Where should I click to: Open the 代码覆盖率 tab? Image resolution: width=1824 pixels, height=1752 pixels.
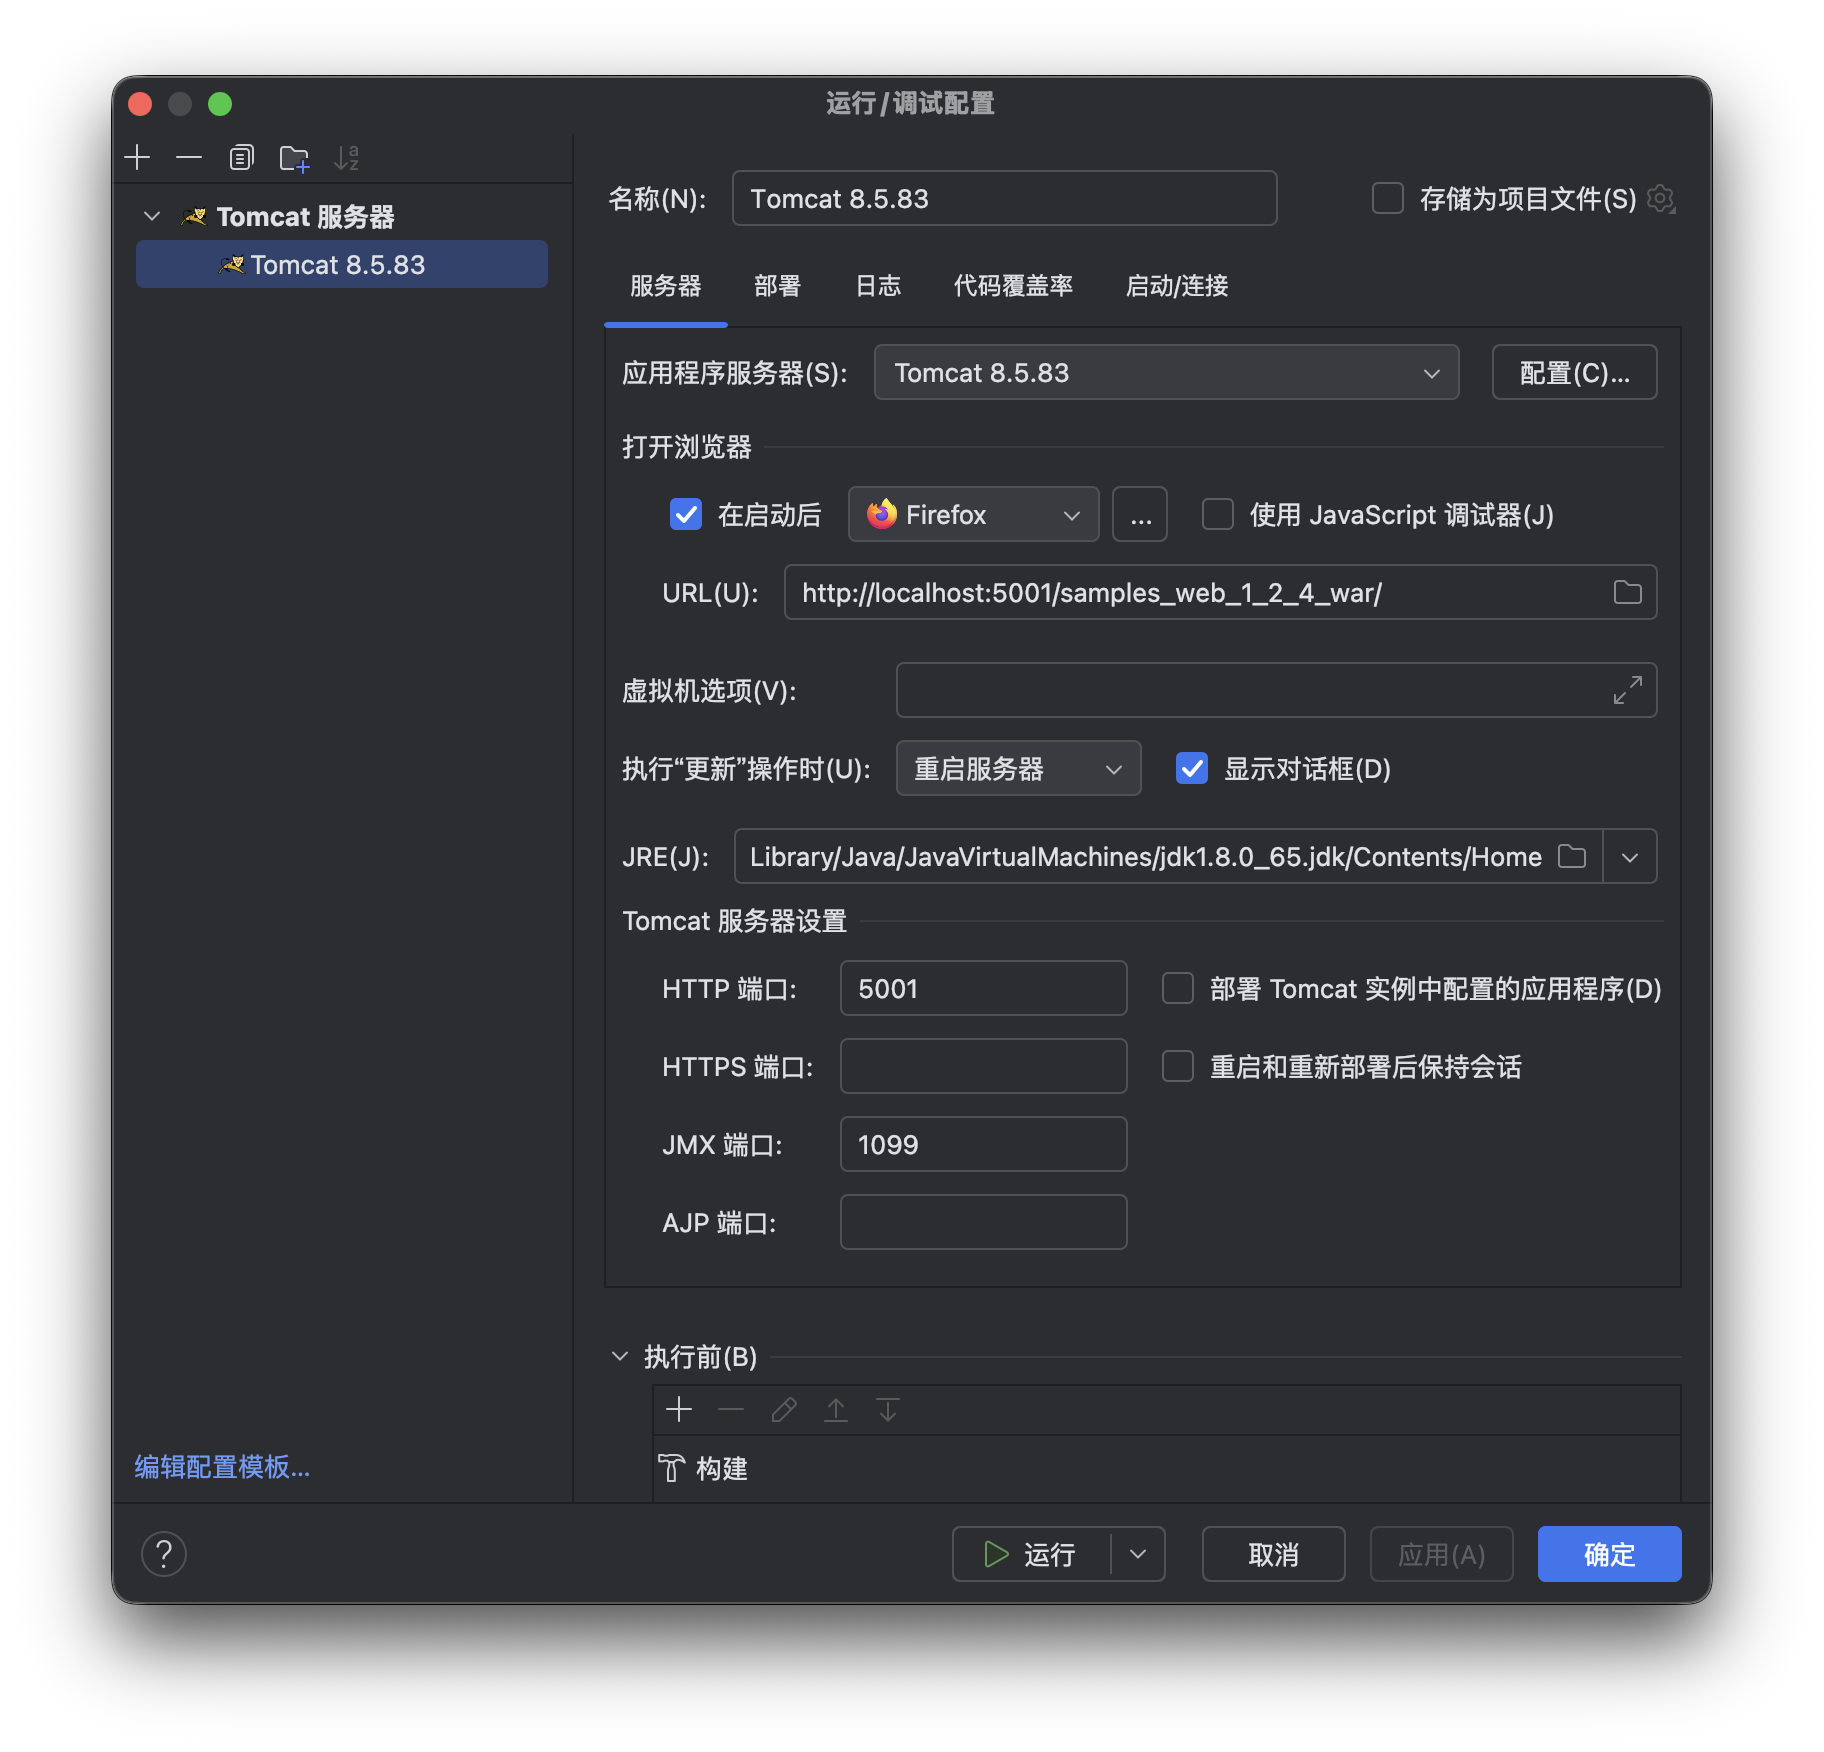(x=1012, y=287)
